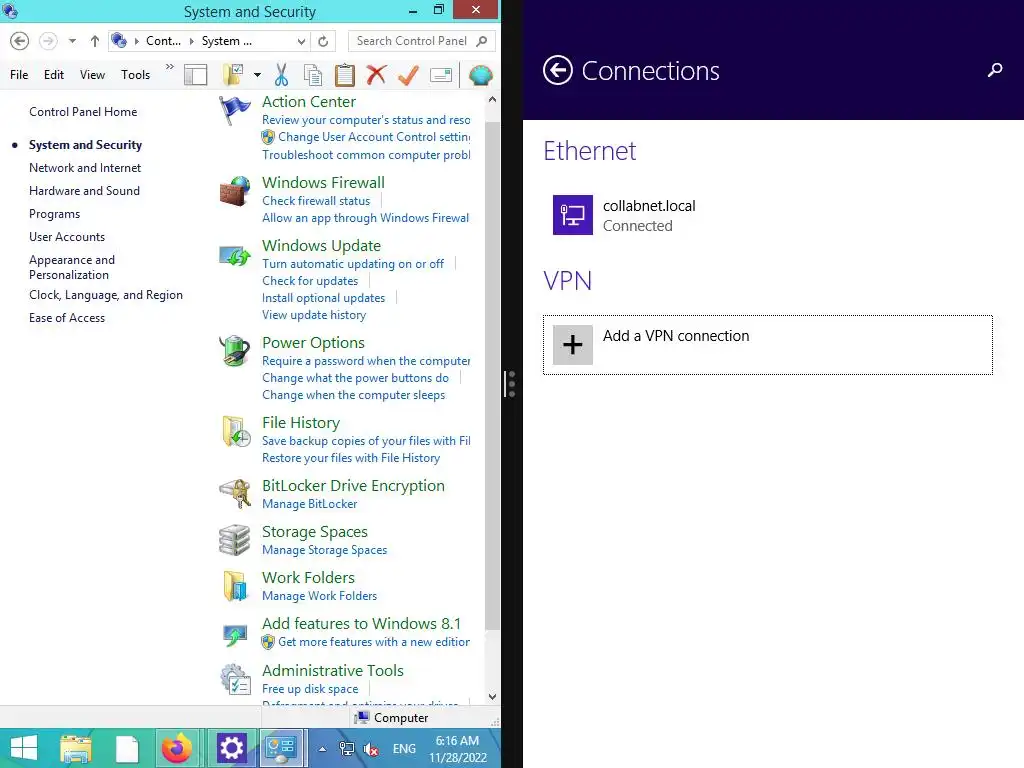The image size is (1024, 768).
Task: Click the search icon in Connections
Action: 995,70
